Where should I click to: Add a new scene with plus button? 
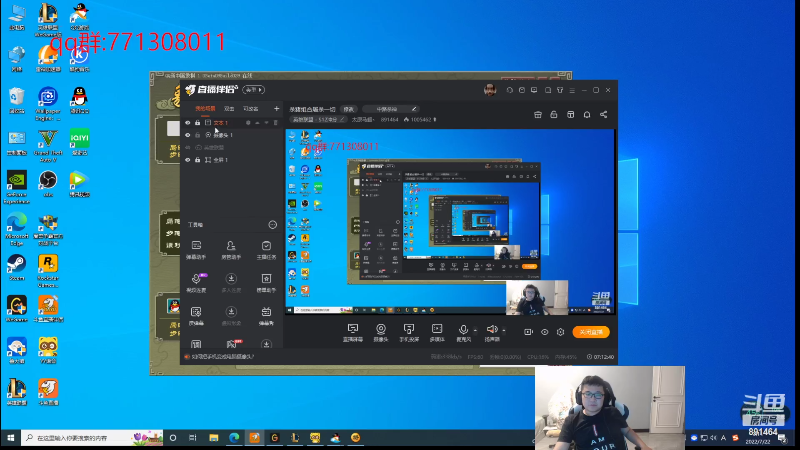276,109
